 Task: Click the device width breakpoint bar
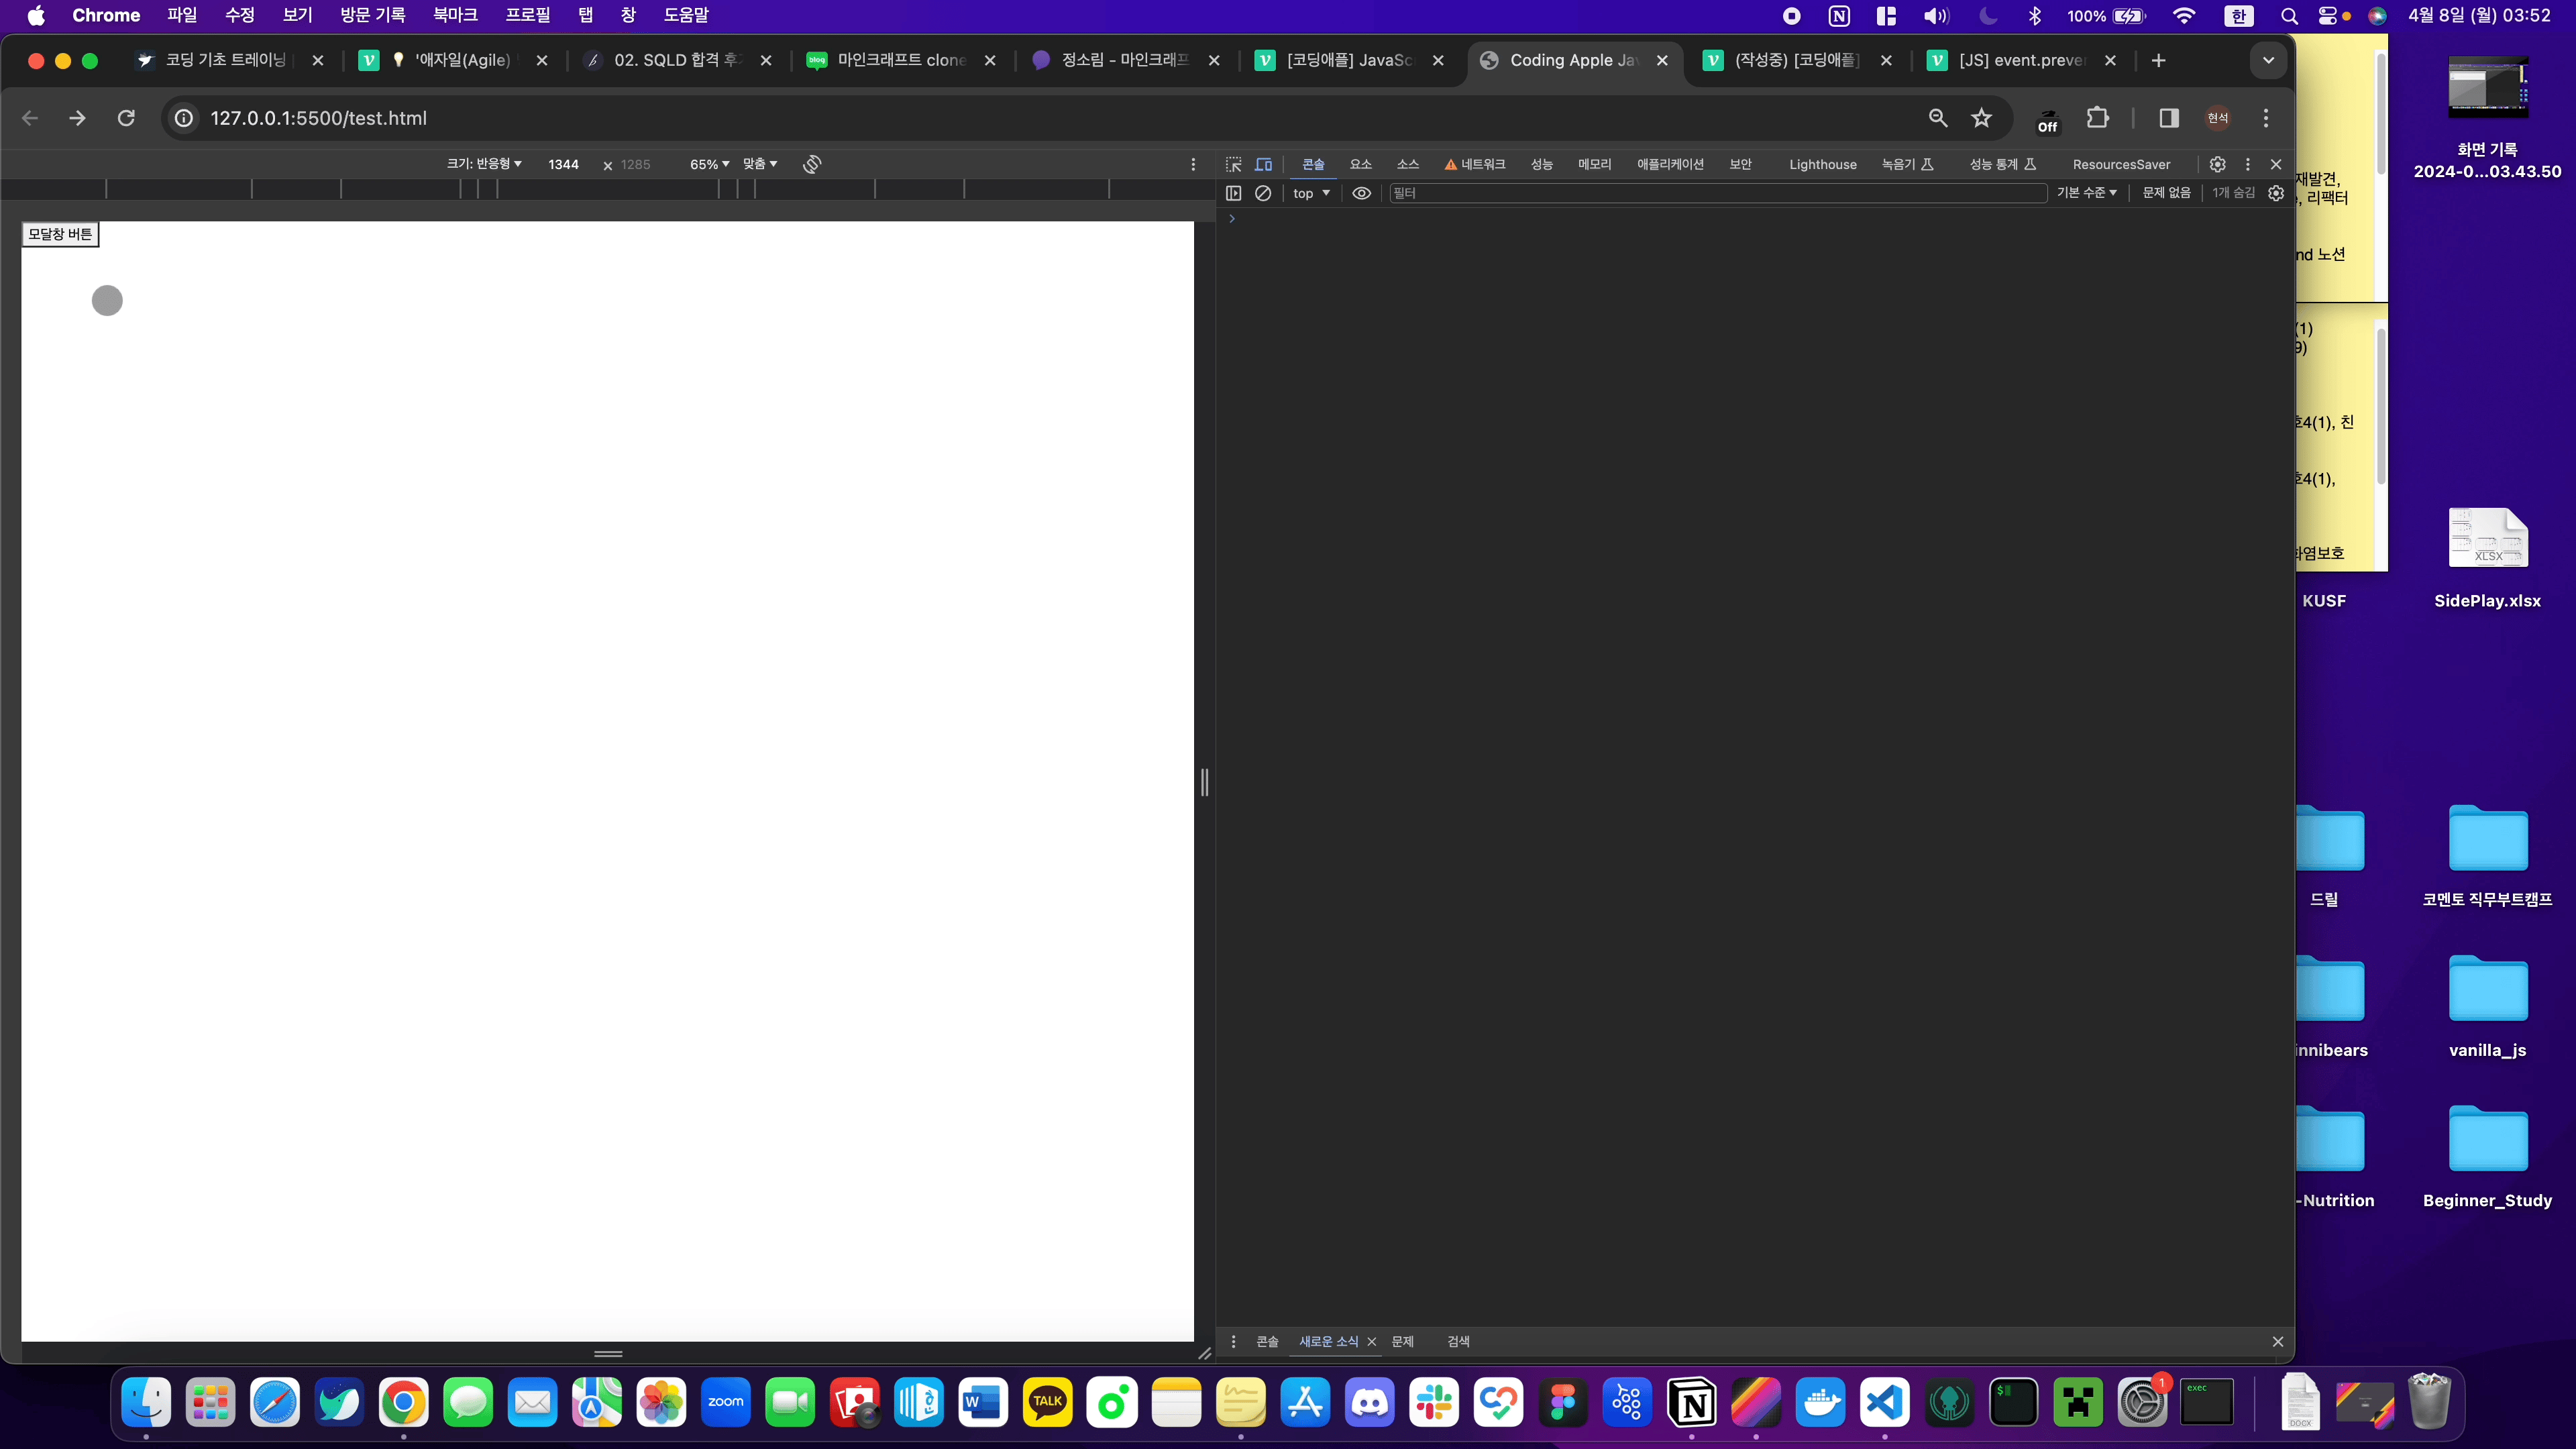pos(607,189)
